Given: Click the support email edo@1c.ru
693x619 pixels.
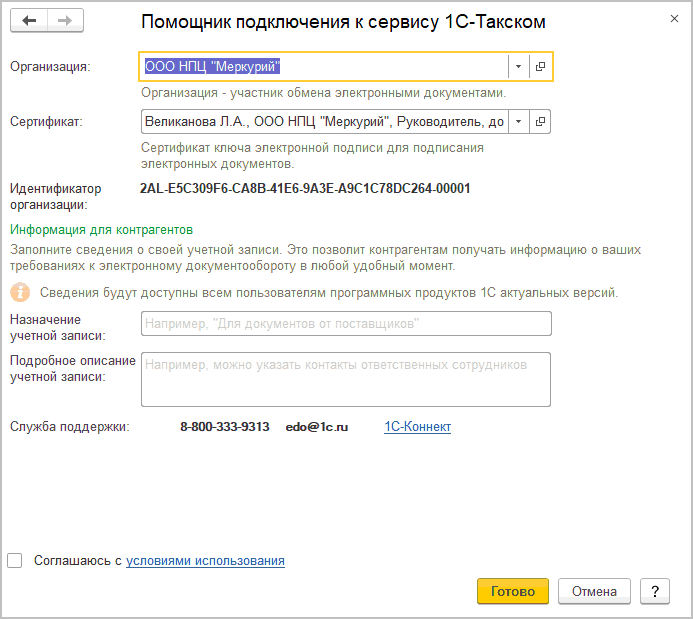Looking at the screenshot, I should (317, 427).
